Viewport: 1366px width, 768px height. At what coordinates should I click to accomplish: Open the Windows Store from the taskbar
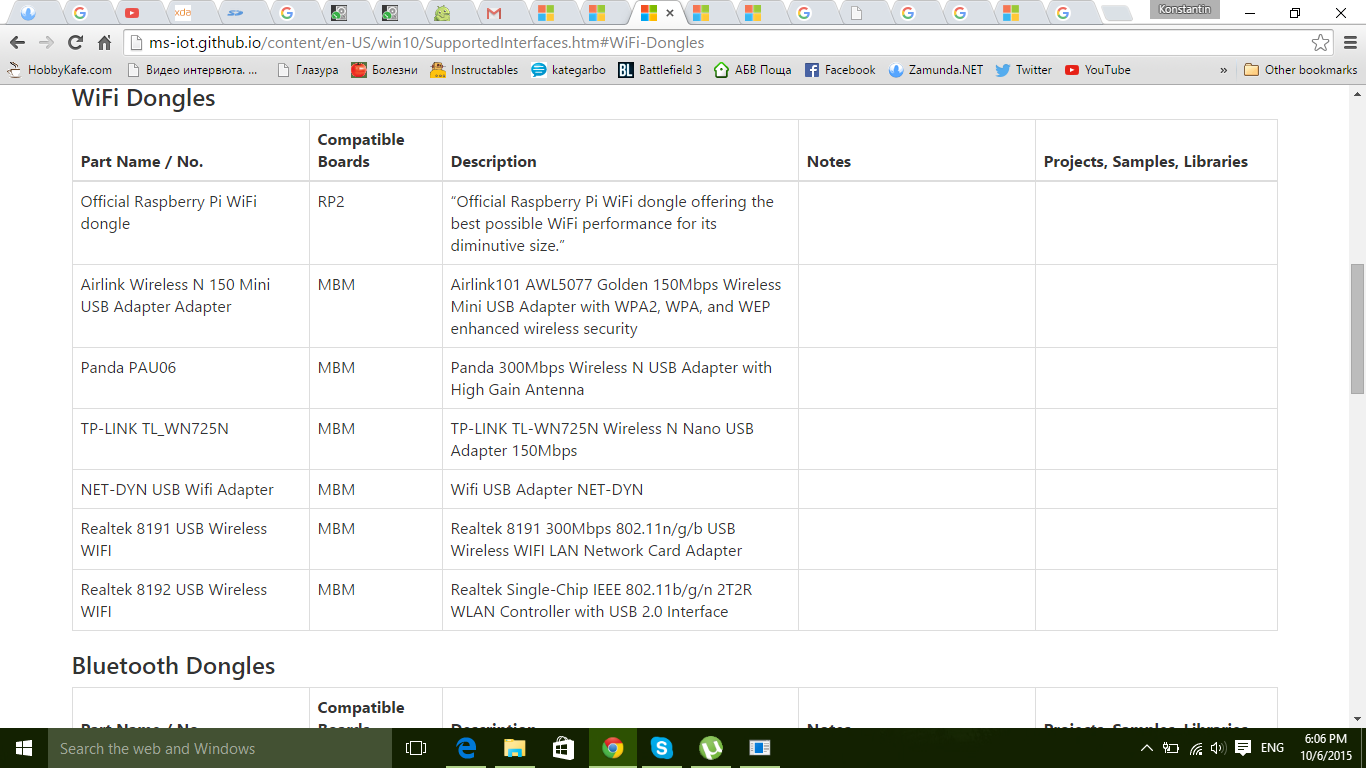point(563,748)
